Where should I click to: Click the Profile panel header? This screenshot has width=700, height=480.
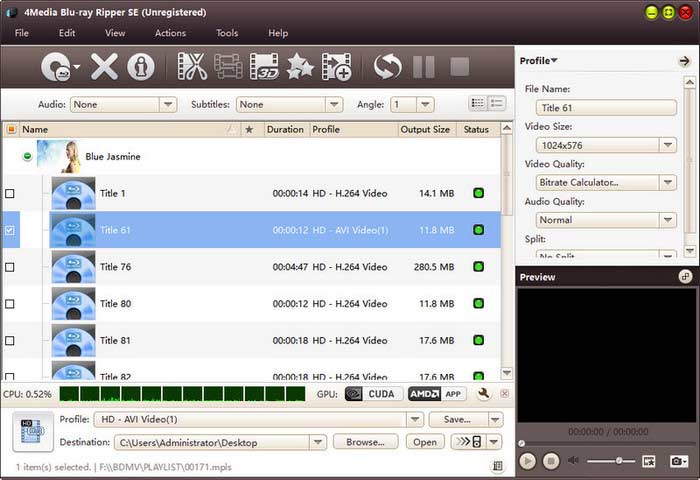(538, 61)
